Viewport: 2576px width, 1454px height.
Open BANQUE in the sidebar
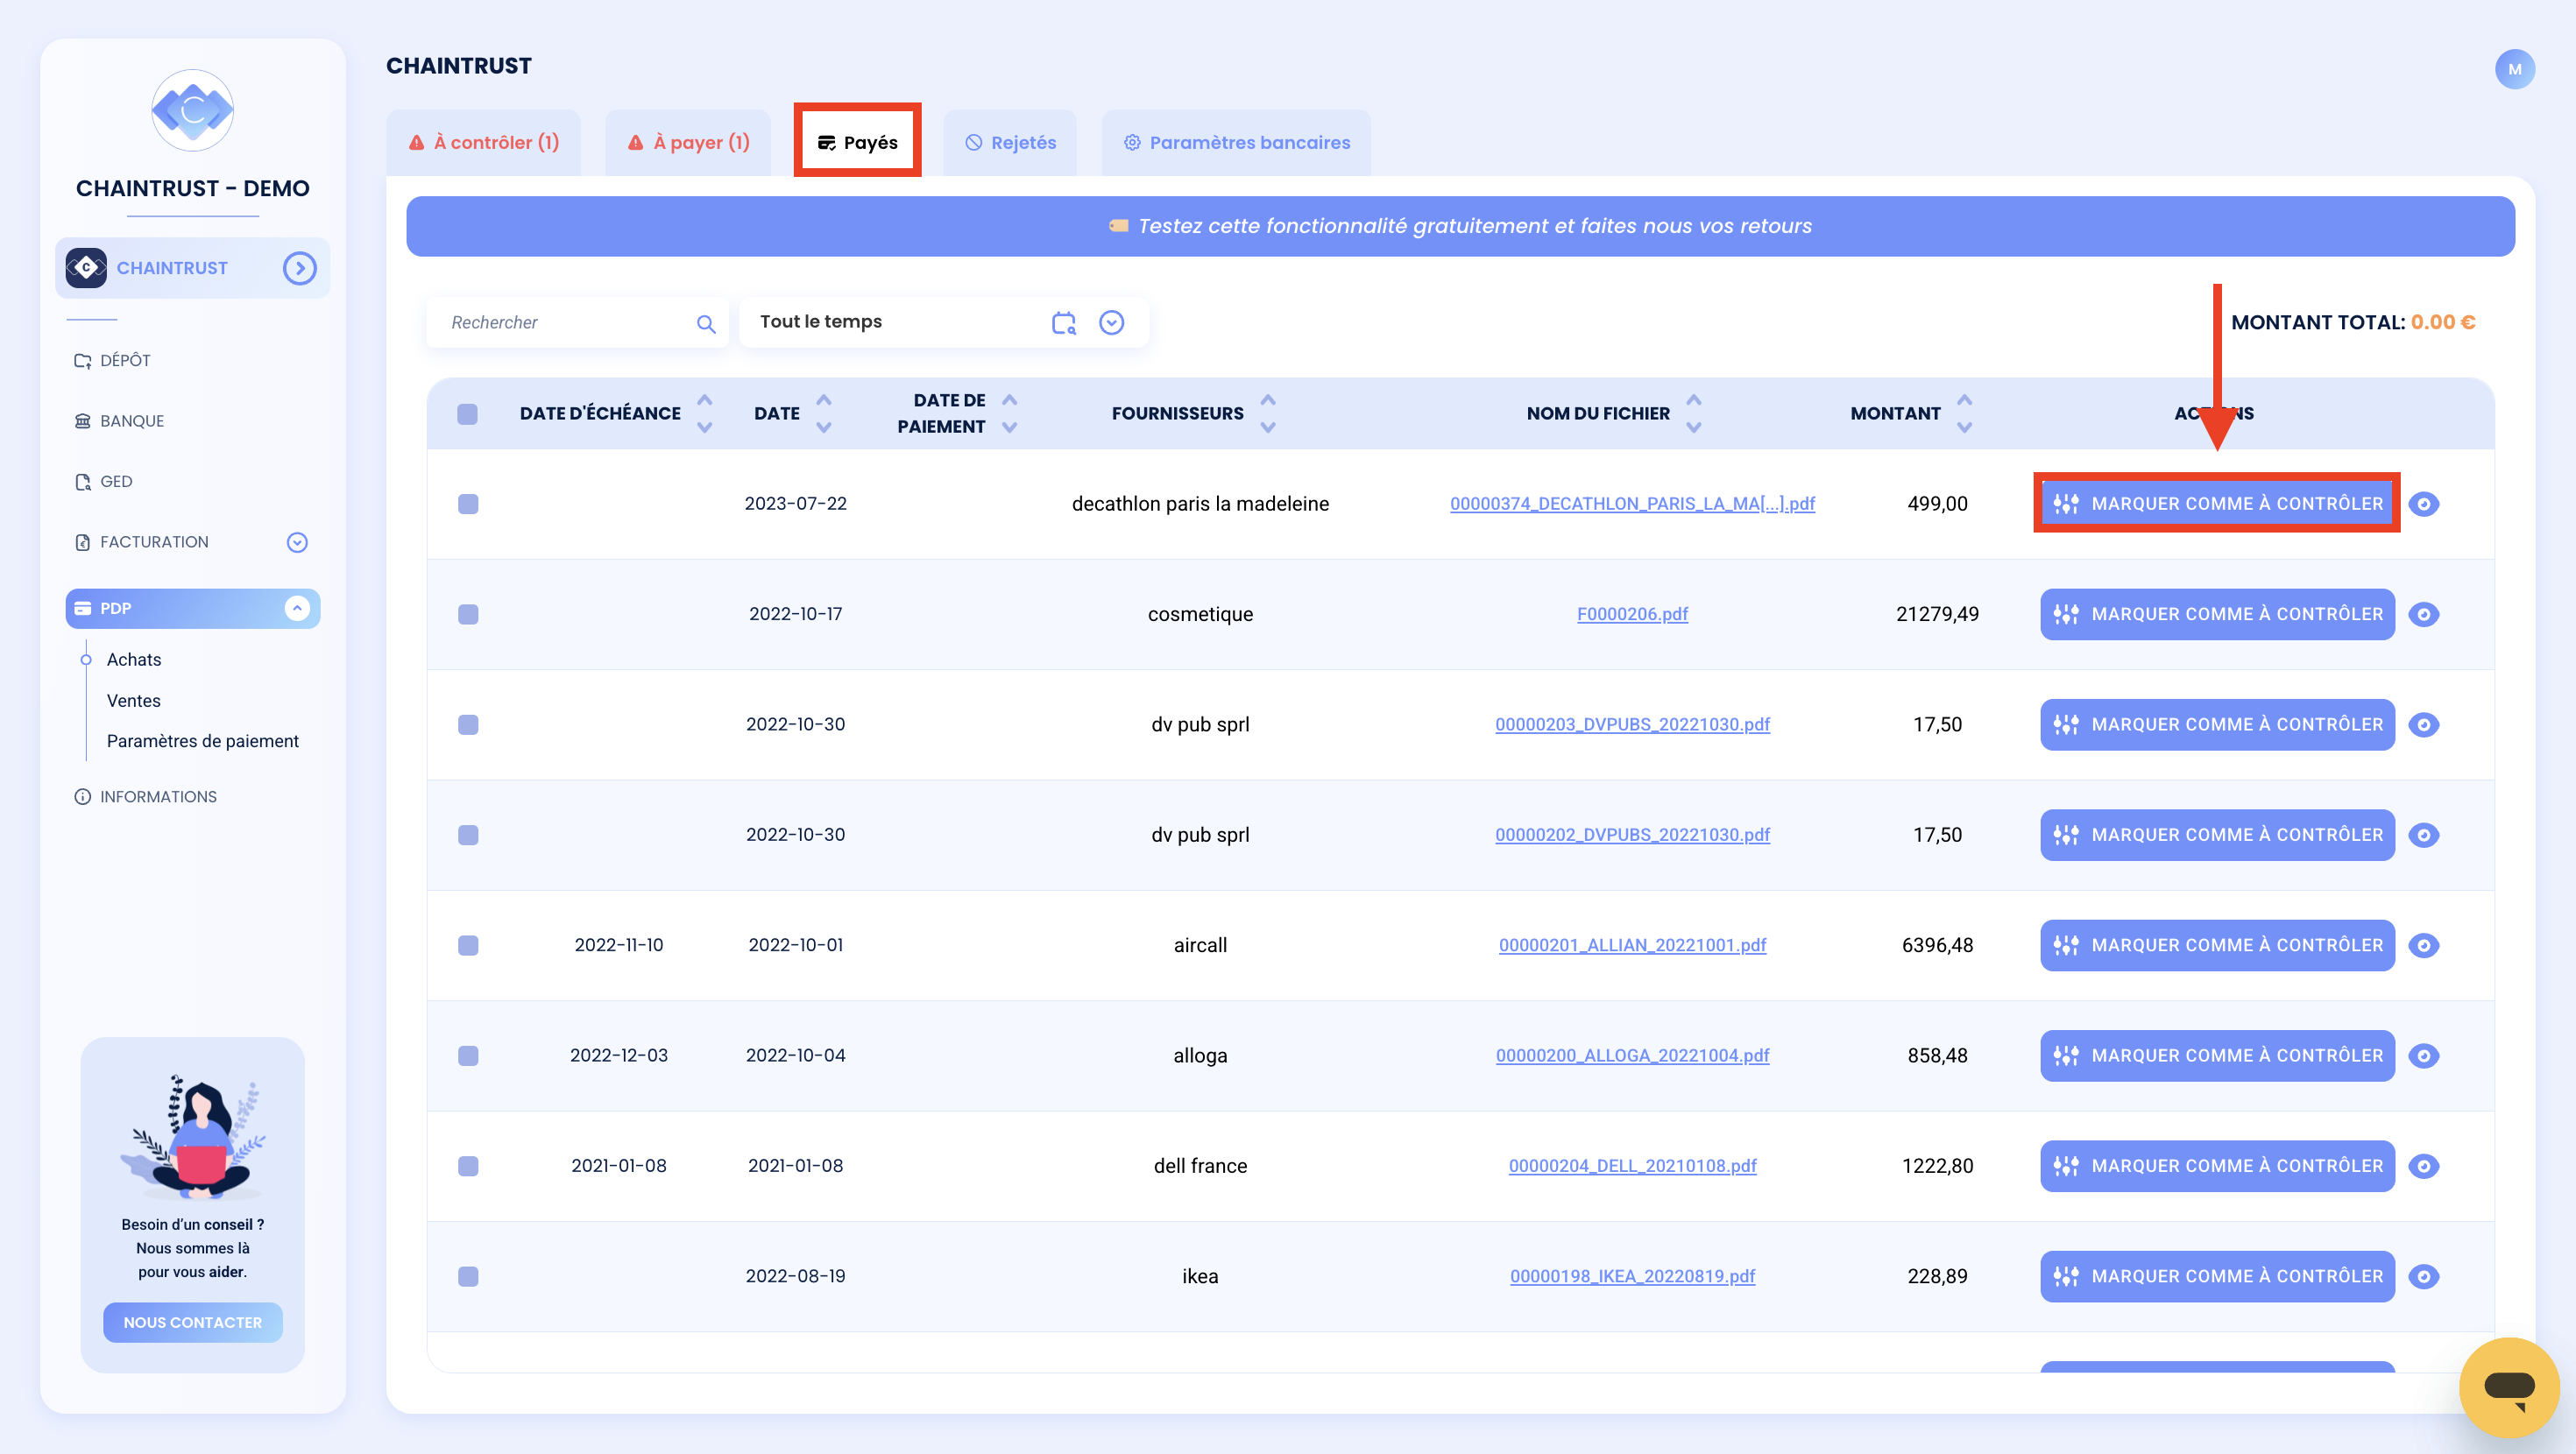coord(119,421)
